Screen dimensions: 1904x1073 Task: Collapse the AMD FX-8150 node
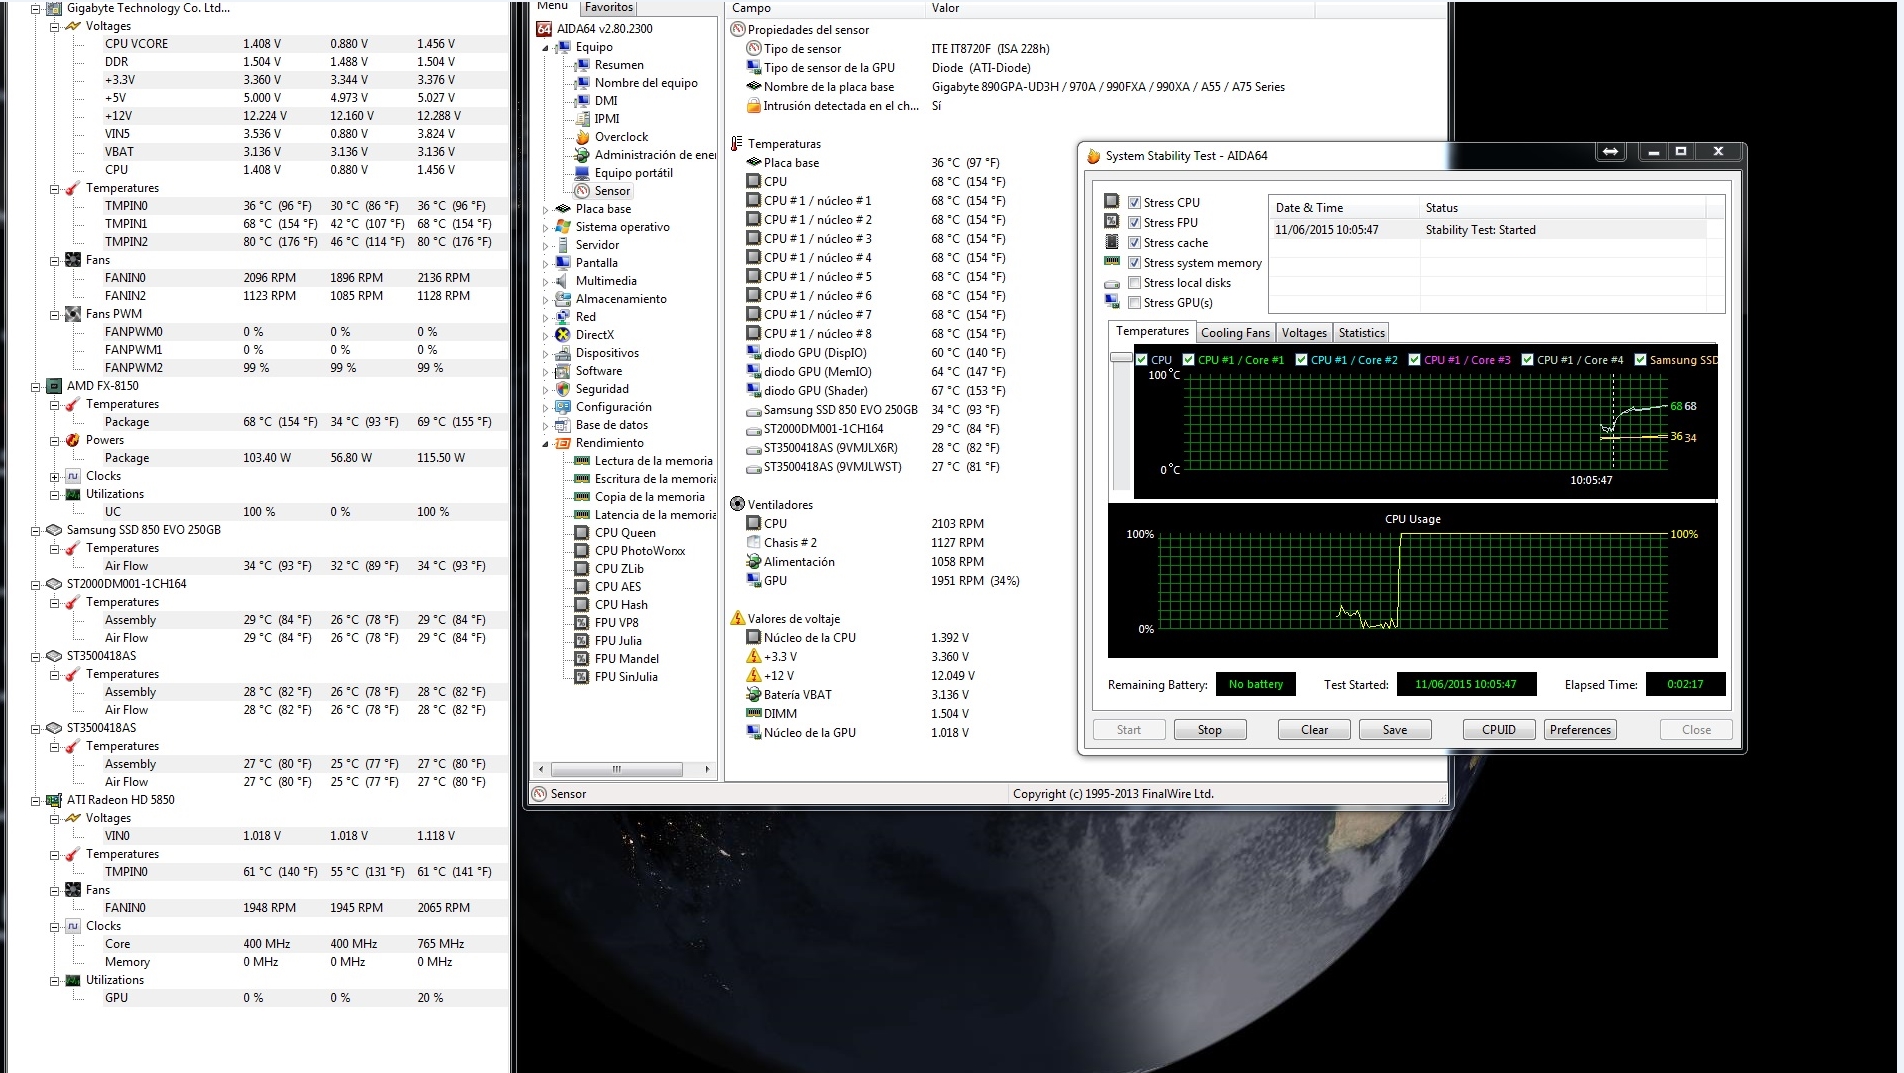(36, 386)
